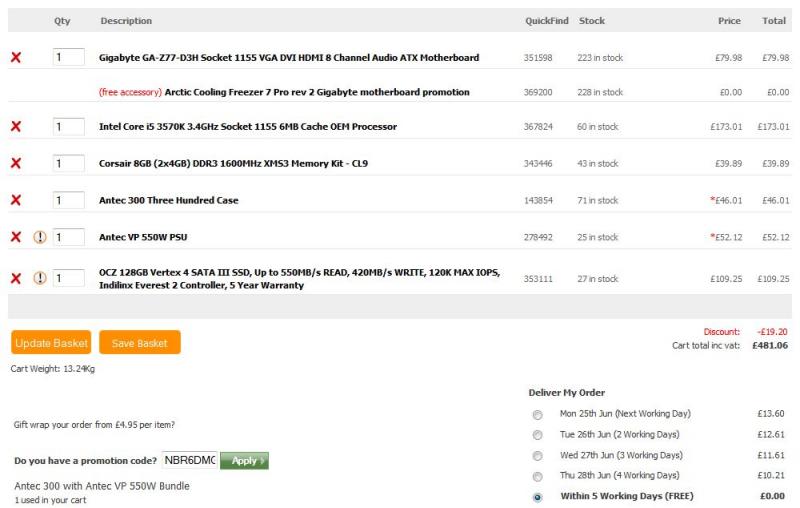Open the Antec VP 550W PSU link

point(143,237)
